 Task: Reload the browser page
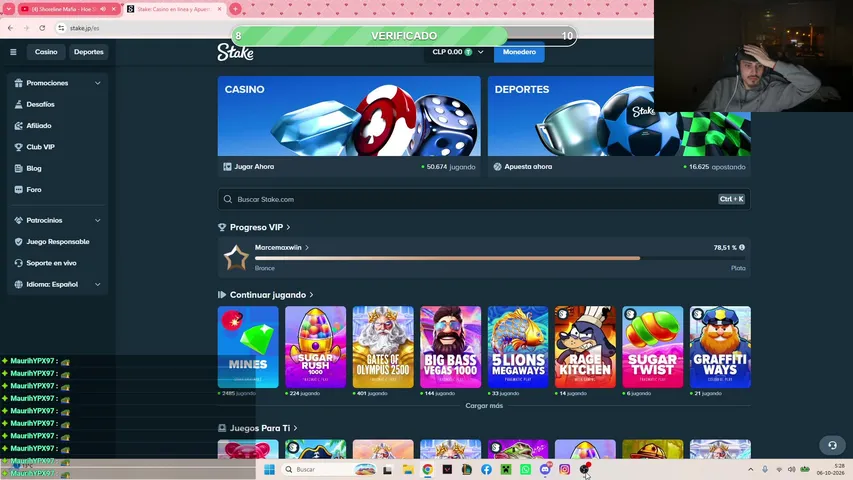42,28
